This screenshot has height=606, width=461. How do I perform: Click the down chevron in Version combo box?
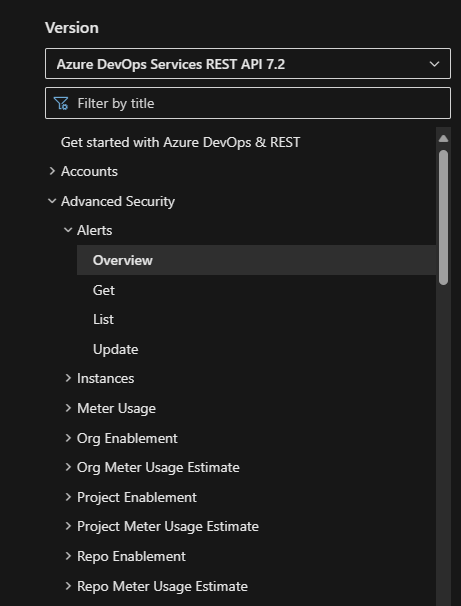pos(435,64)
